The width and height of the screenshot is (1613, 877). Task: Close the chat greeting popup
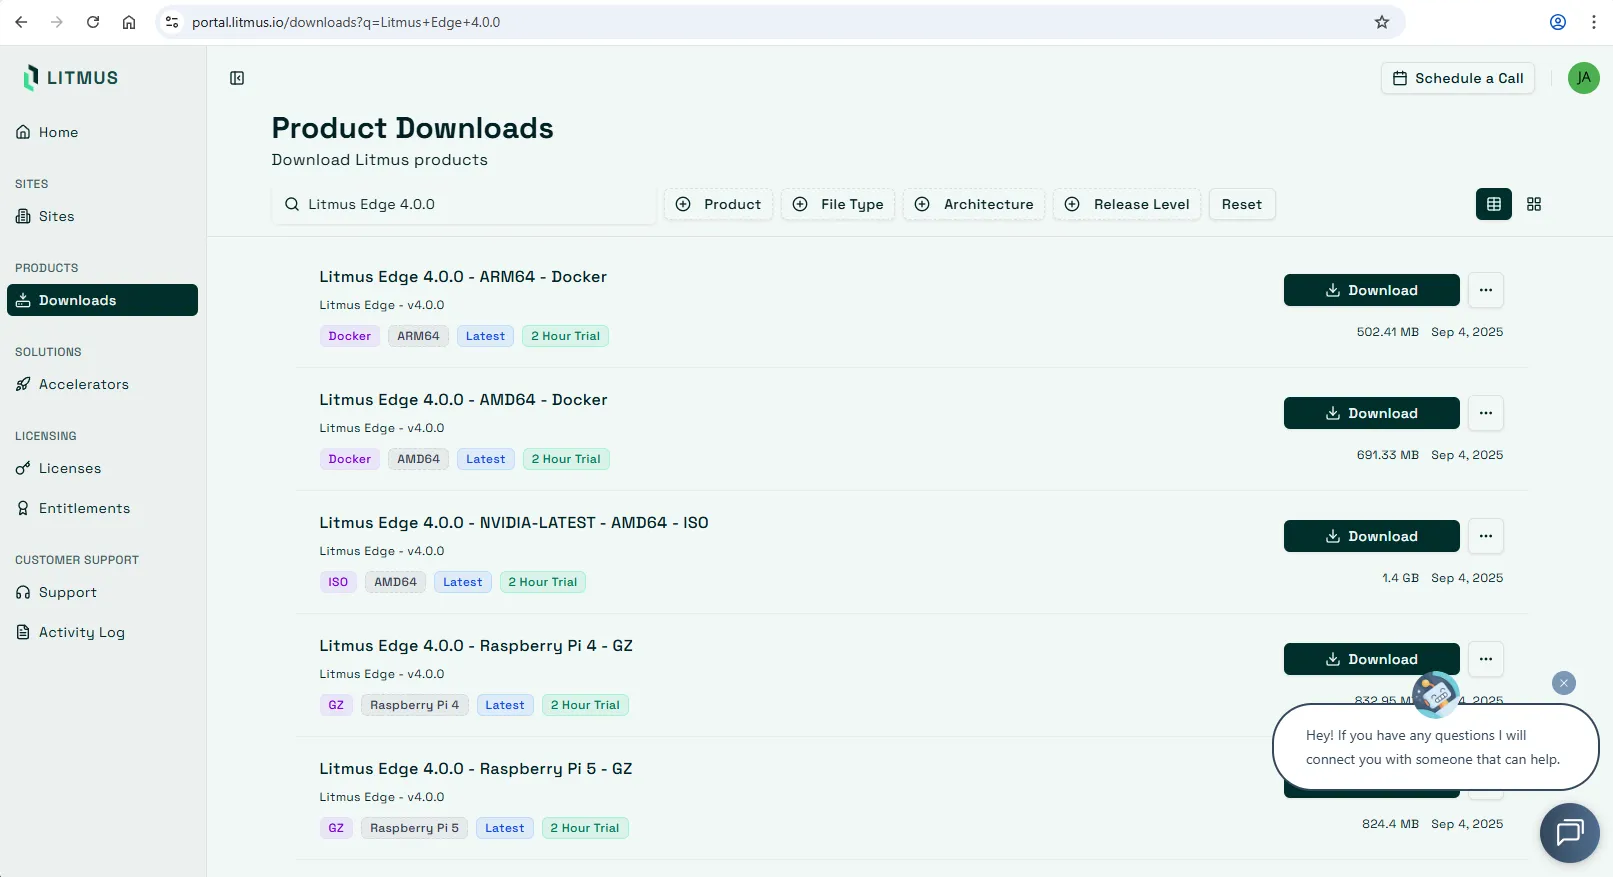point(1564,683)
